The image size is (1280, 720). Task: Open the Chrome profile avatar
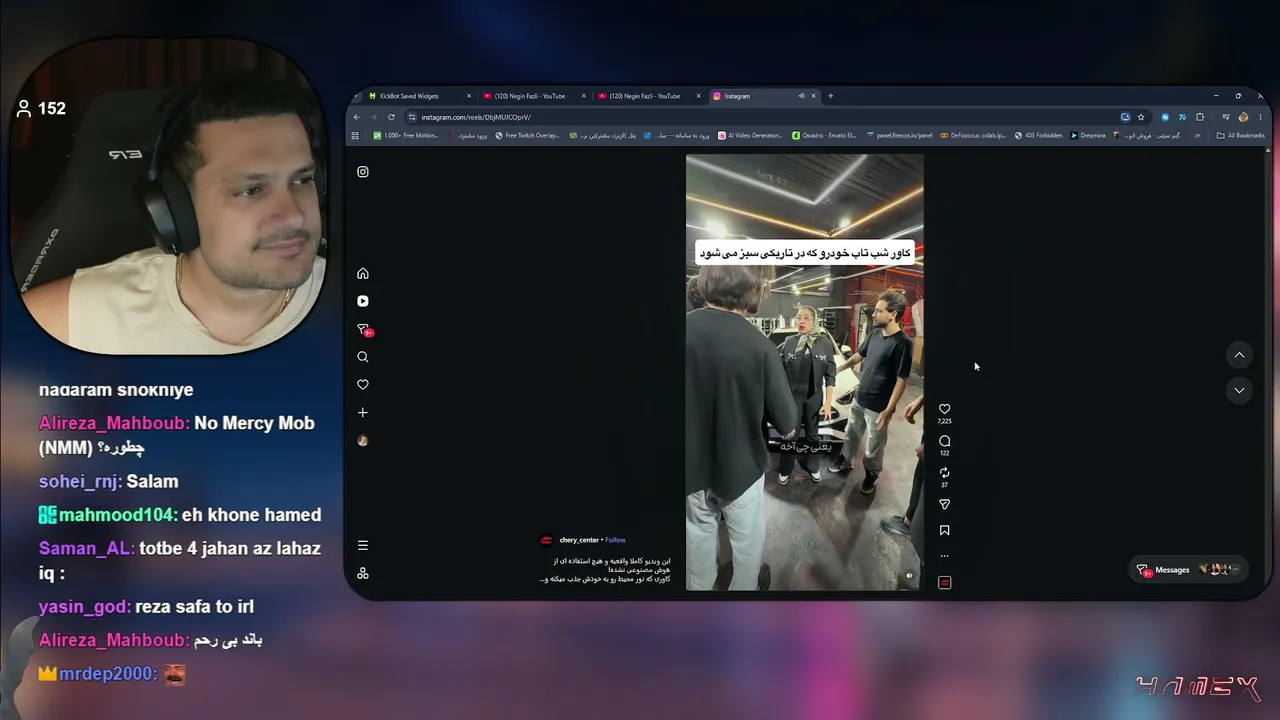coord(1244,117)
